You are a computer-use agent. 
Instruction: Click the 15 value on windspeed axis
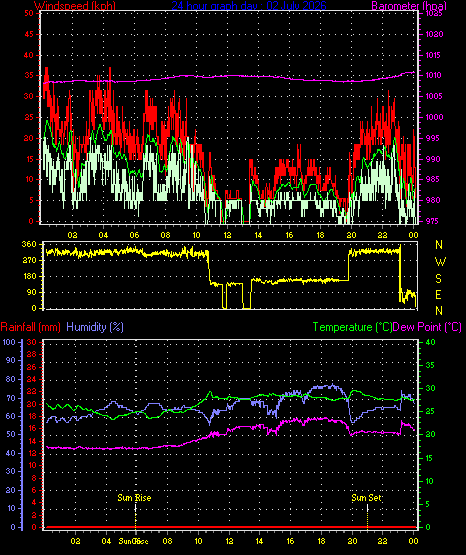tap(29, 159)
